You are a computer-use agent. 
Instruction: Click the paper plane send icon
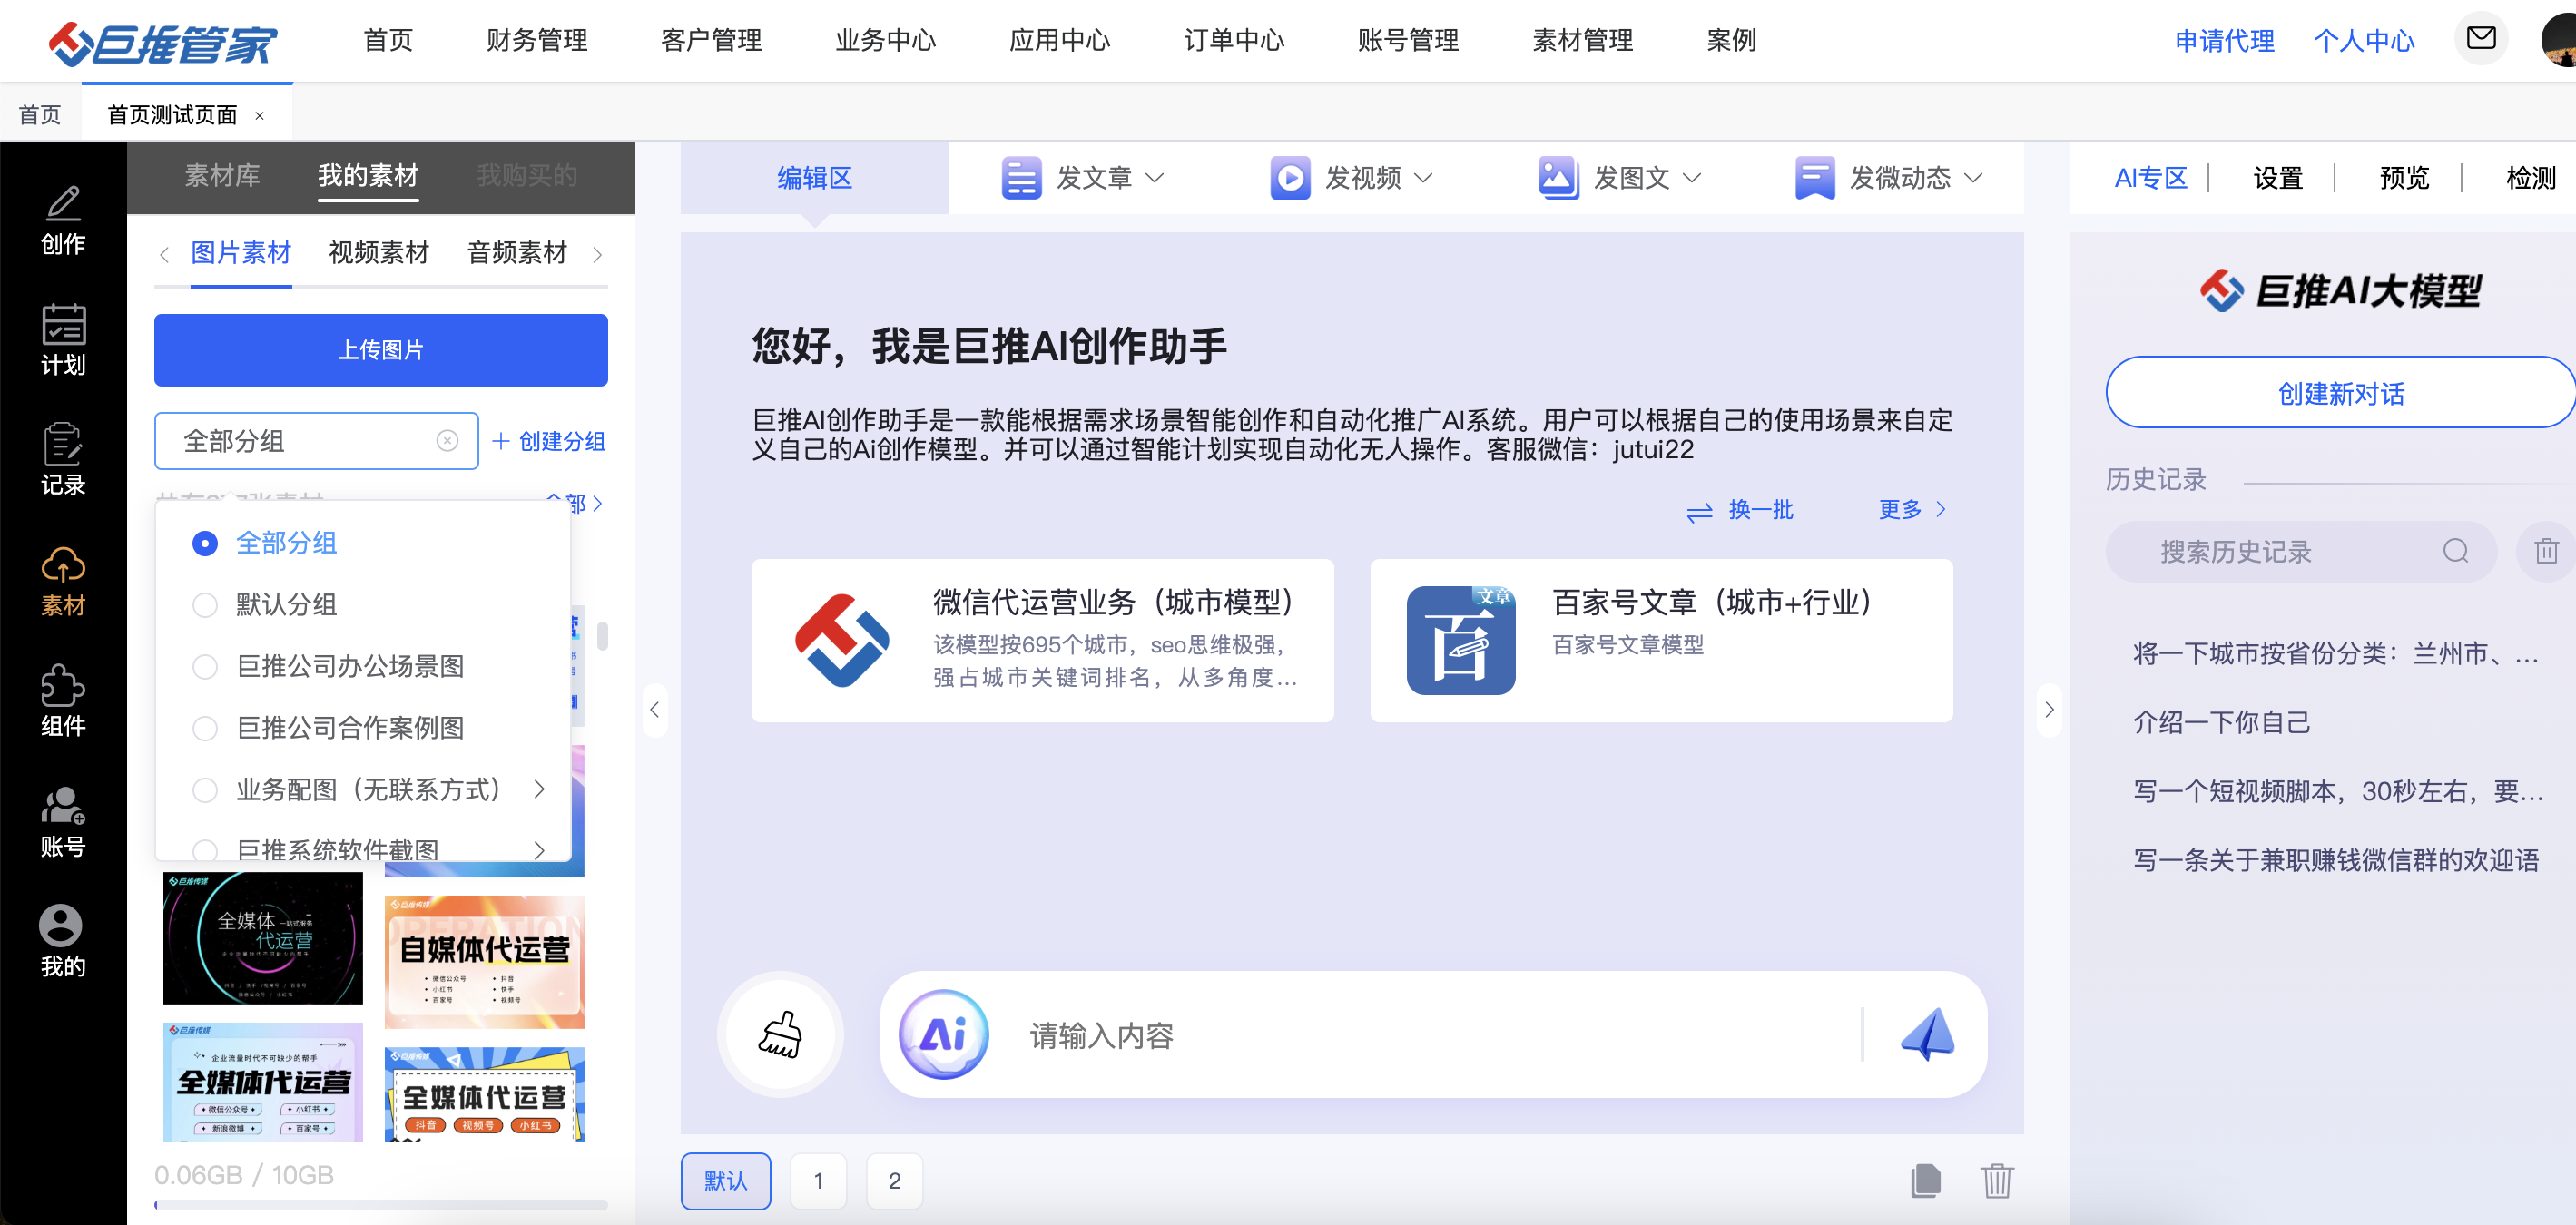coord(1927,1034)
